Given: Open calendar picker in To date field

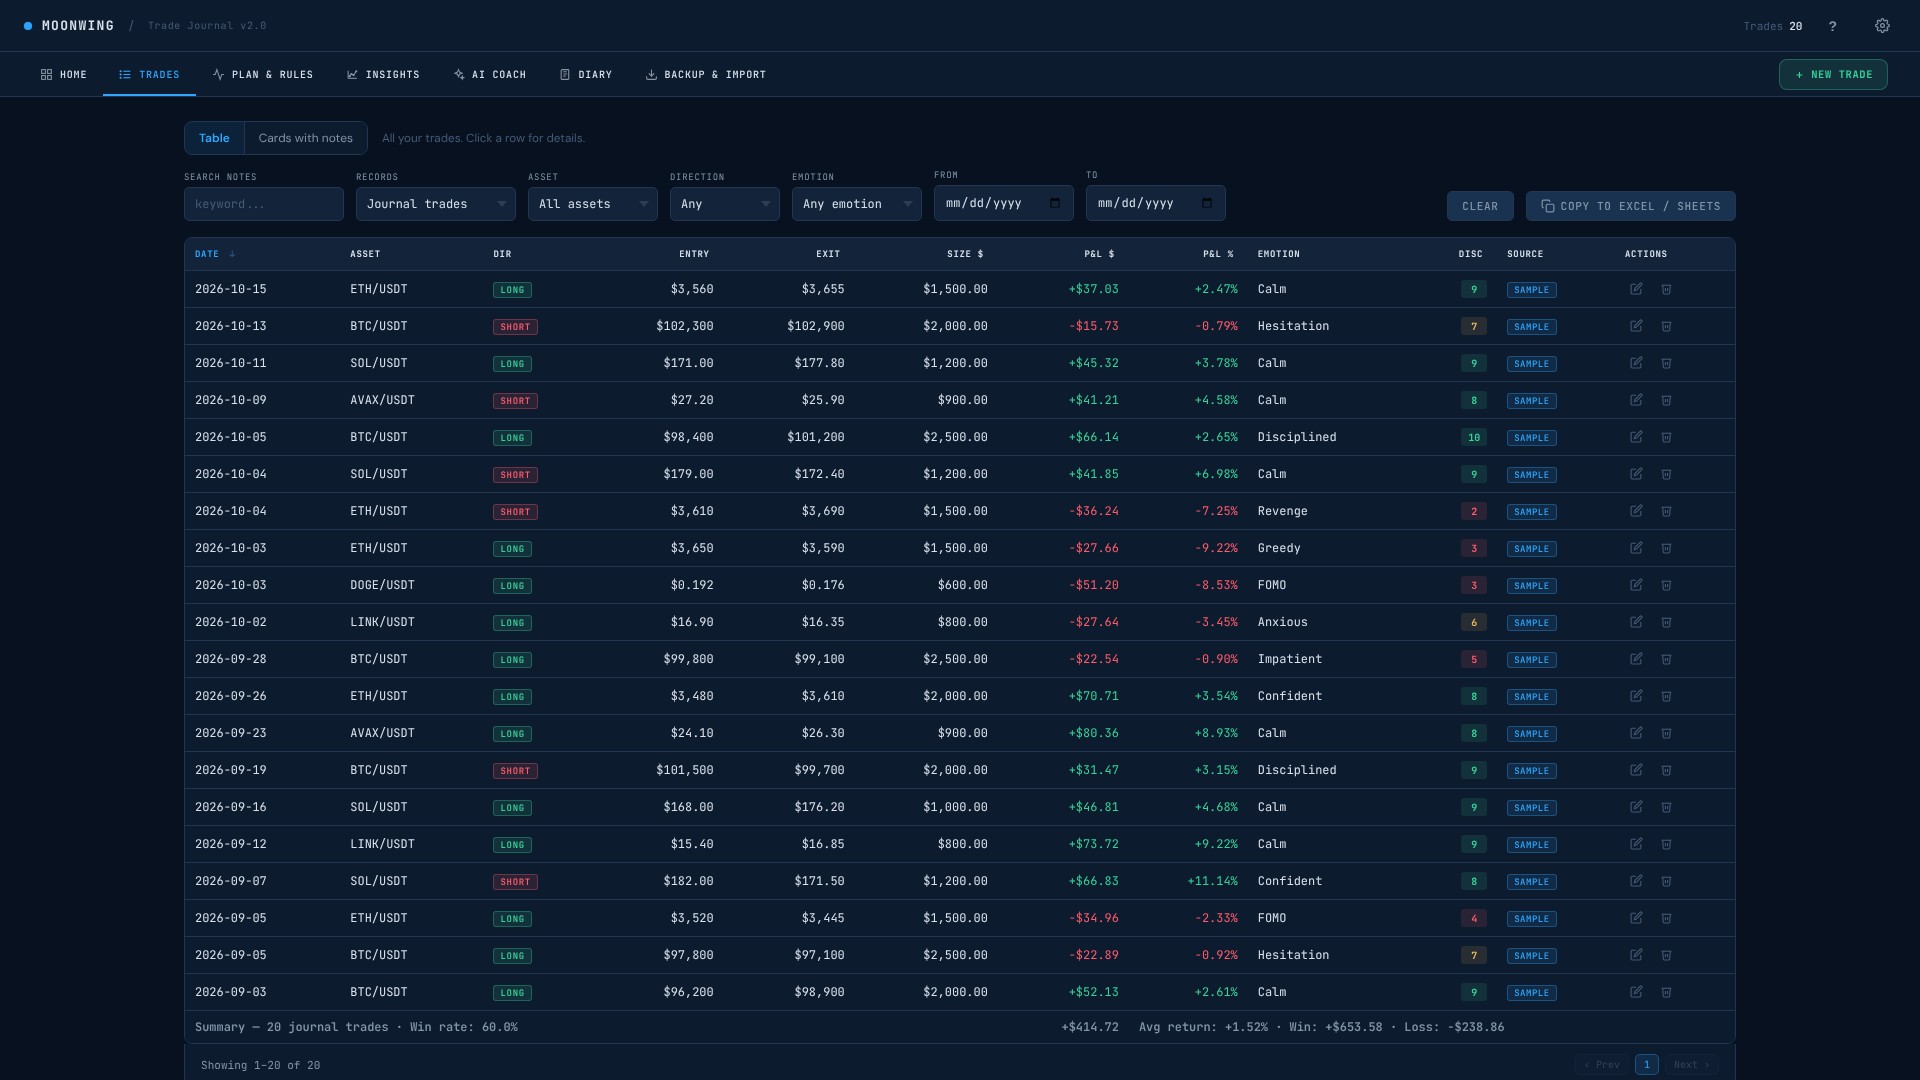Looking at the screenshot, I should 1207,203.
